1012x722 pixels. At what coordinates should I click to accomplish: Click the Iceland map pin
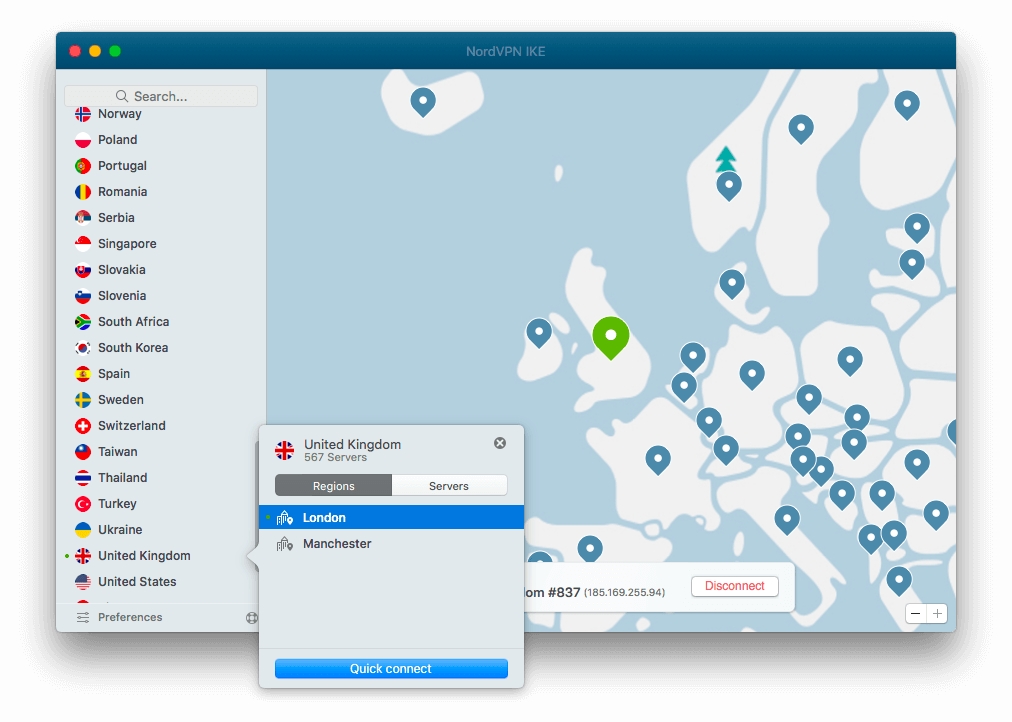point(423,102)
